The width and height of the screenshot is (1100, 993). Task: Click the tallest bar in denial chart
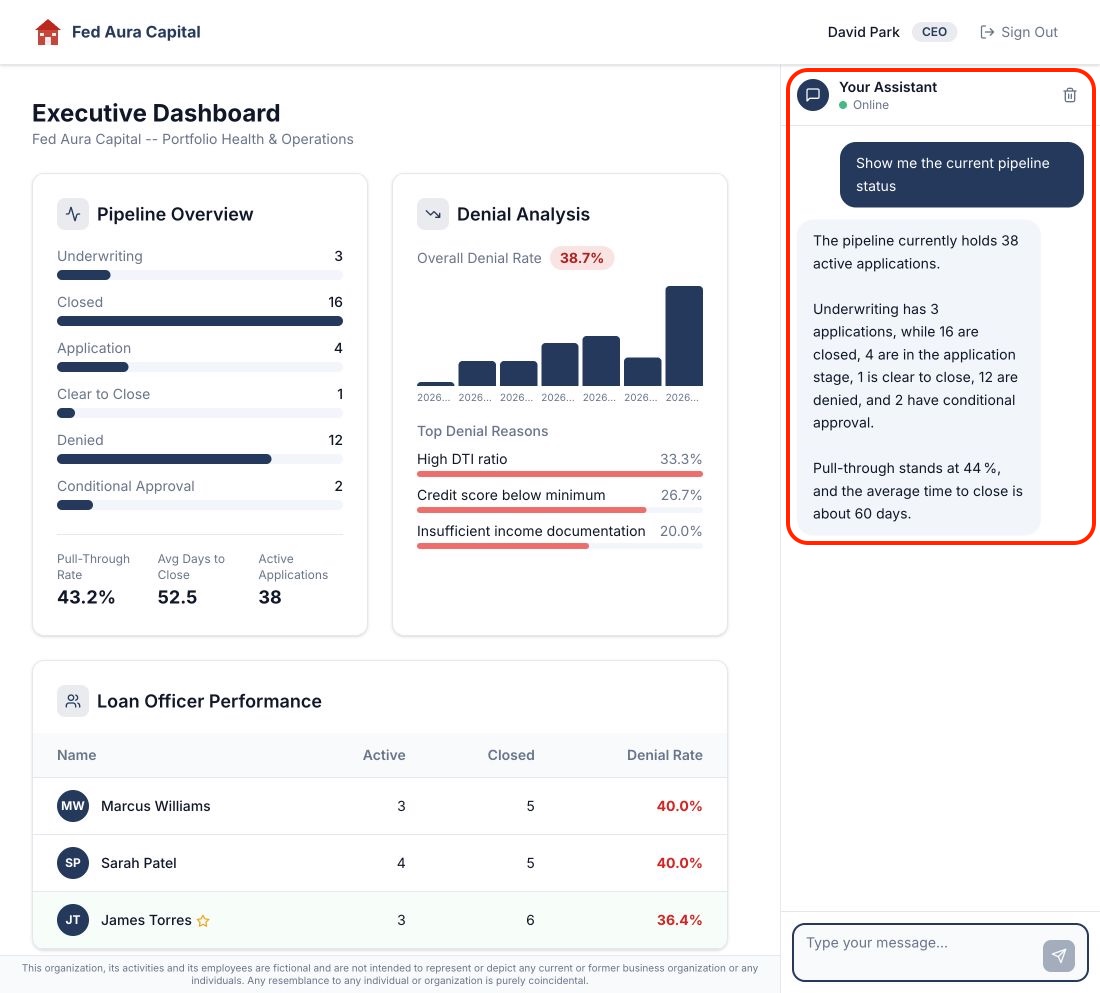click(684, 335)
